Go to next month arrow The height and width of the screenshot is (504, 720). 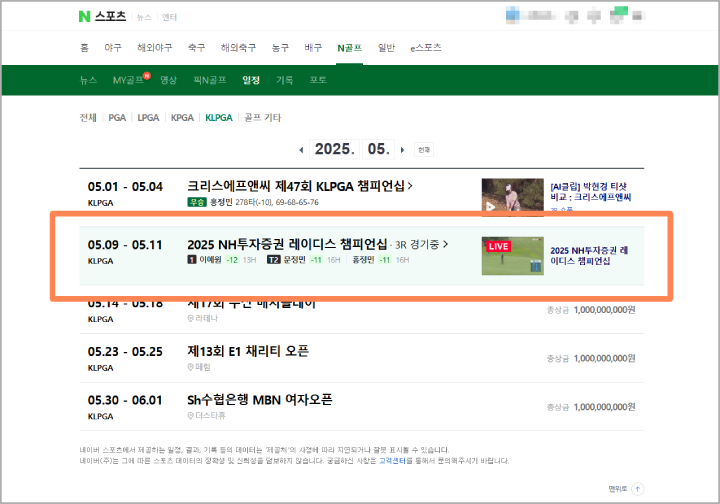tap(403, 150)
